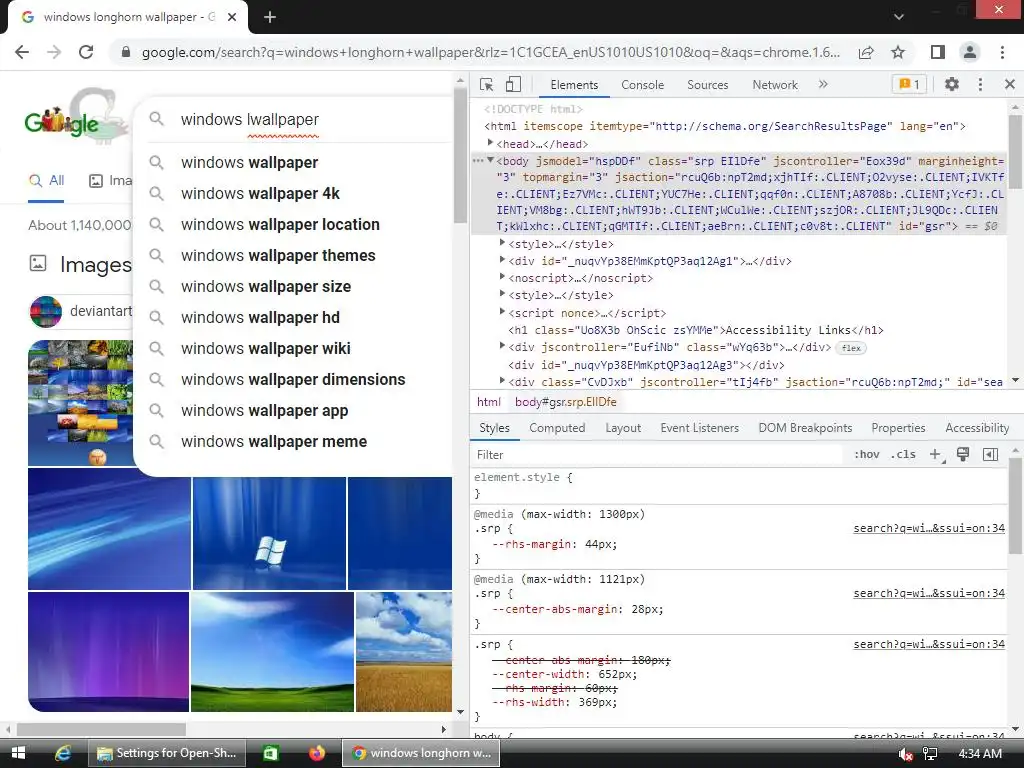This screenshot has width=1024, height=768.
Task: Click the Google doodle logo
Action: [74, 116]
